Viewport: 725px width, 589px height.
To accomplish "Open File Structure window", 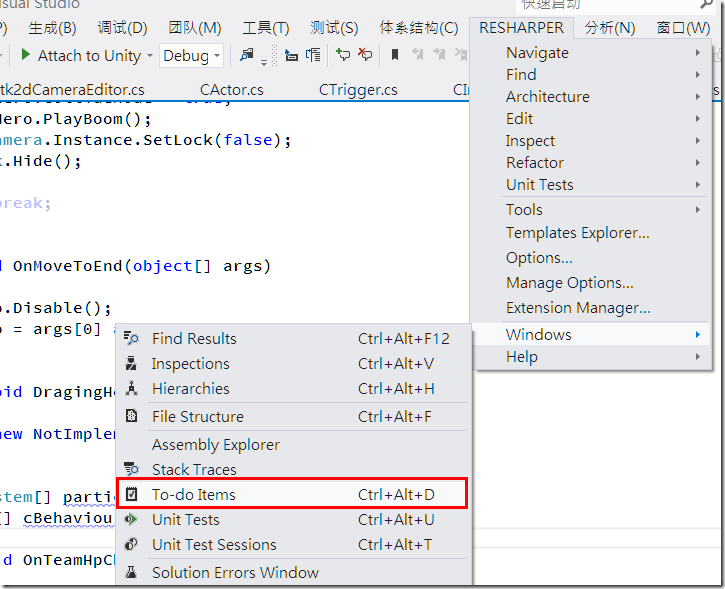I will (293, 417).
